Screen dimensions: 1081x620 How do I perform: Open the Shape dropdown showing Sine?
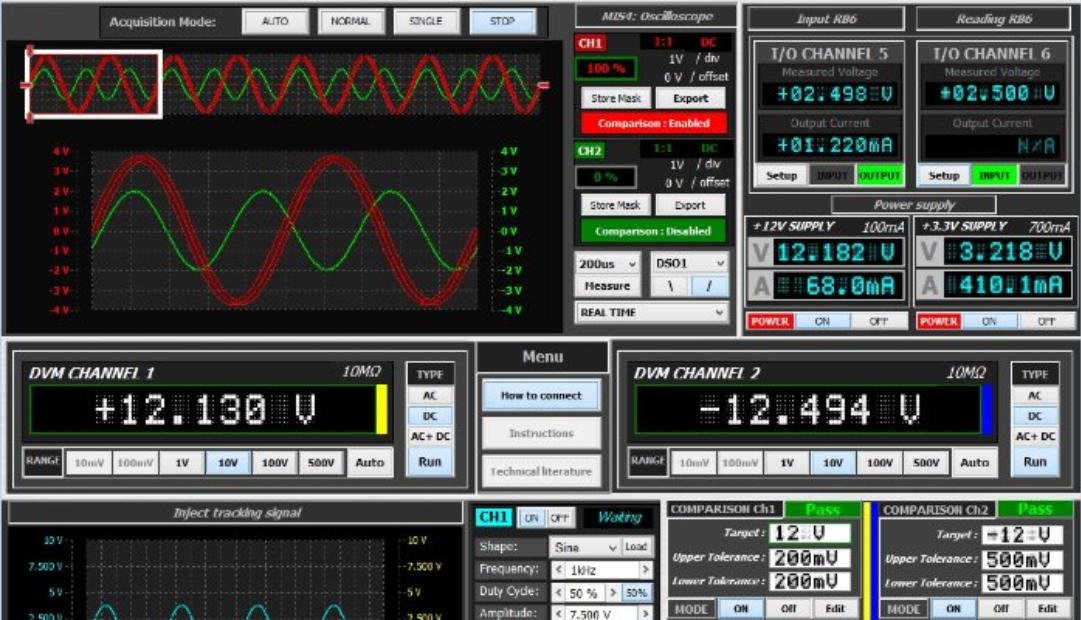(585, 547)
